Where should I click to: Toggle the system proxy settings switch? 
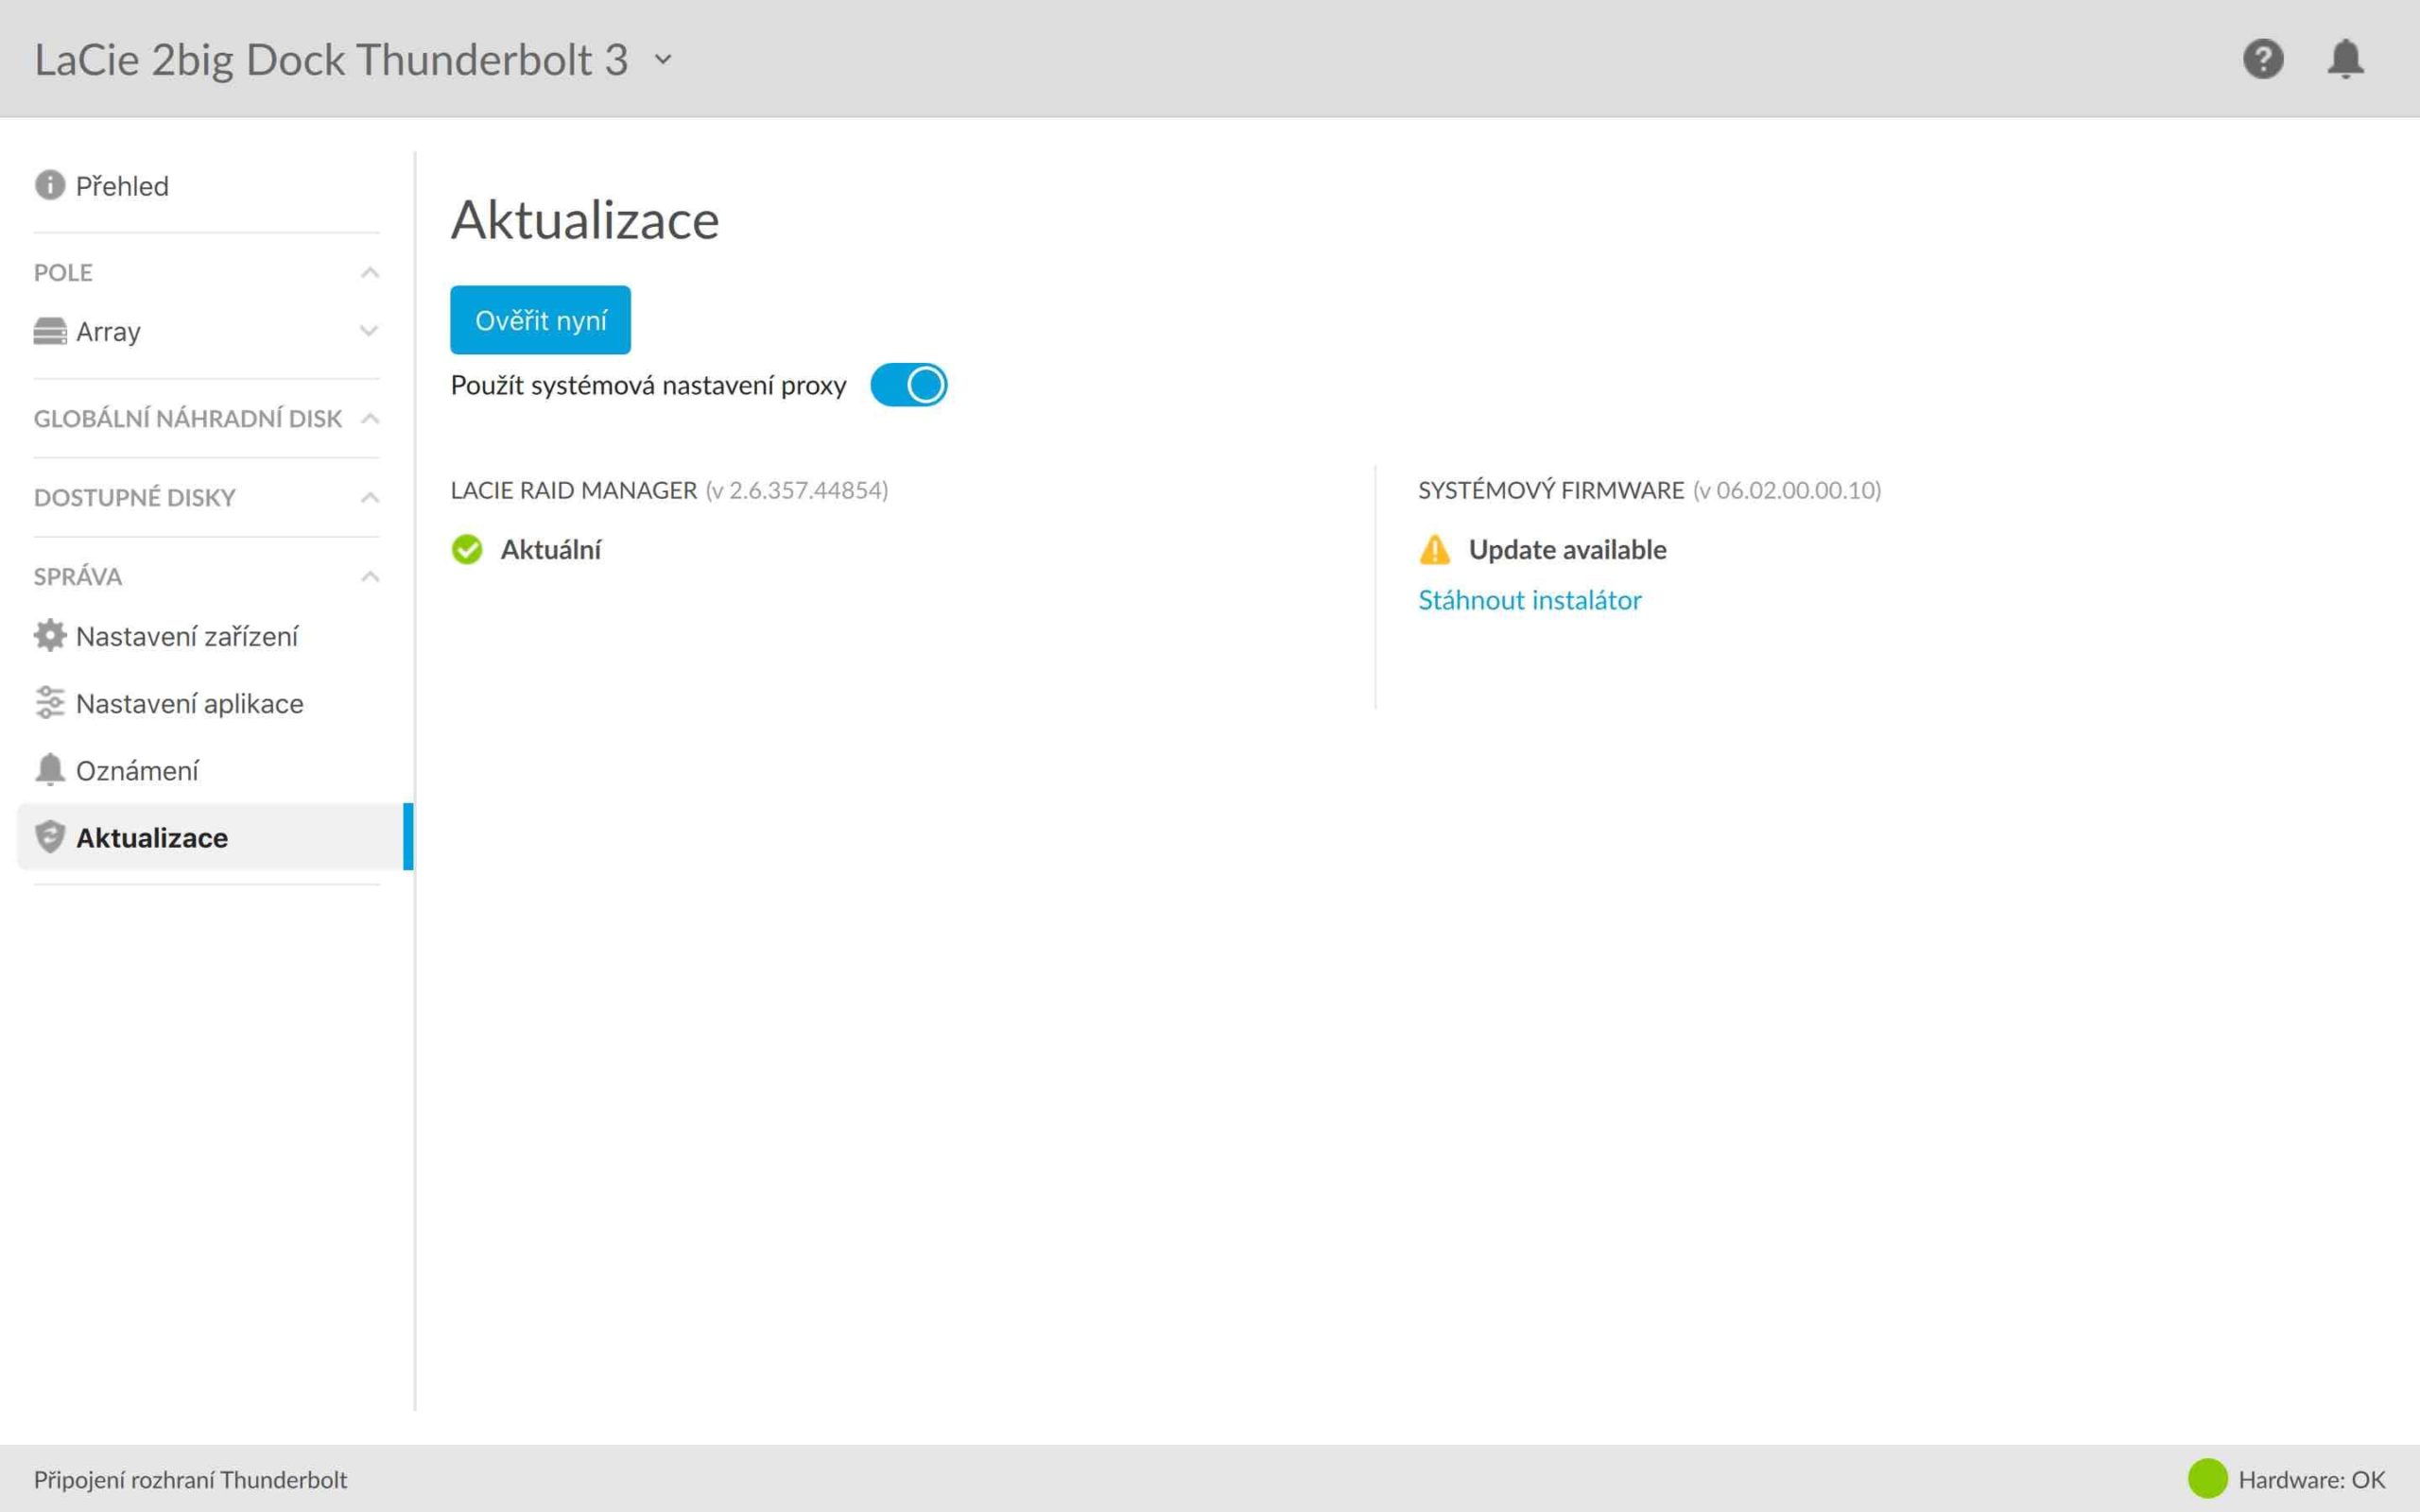908,385
